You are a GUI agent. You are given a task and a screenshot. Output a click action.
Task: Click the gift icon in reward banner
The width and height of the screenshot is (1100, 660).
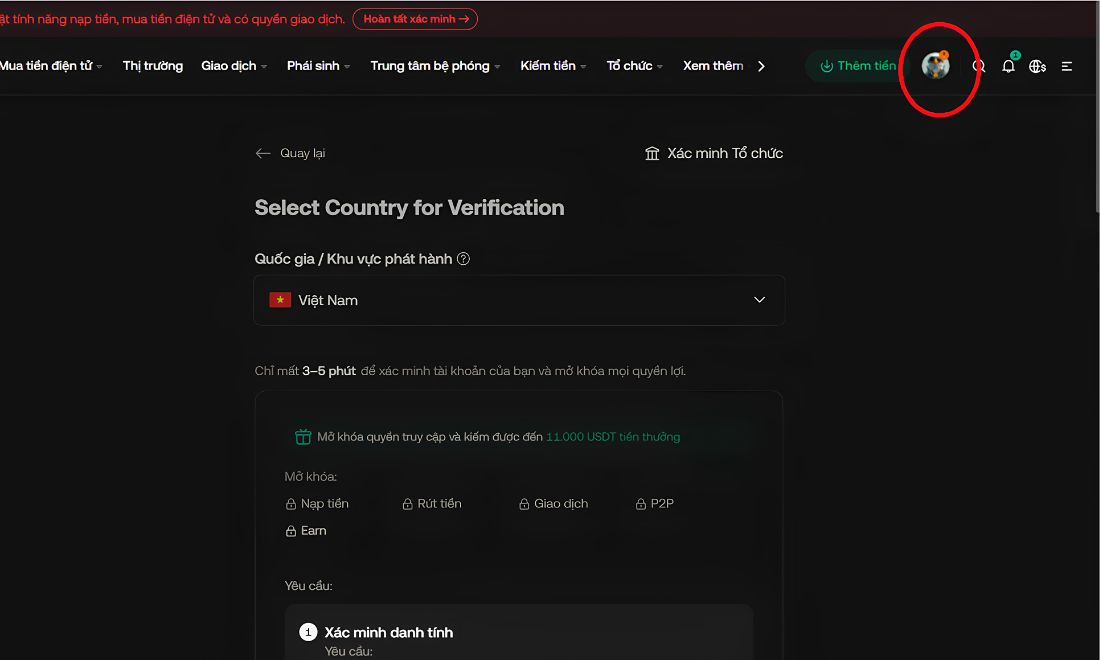click(x=303, y=436)
